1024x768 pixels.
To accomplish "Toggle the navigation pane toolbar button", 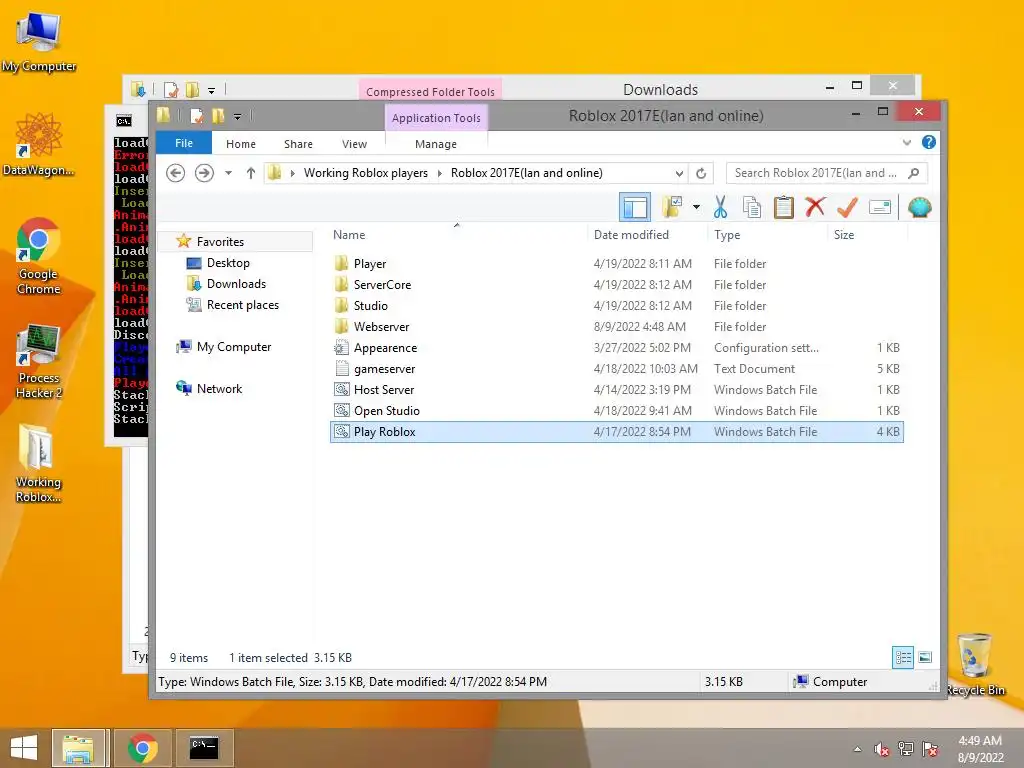I will click(634, 208).
